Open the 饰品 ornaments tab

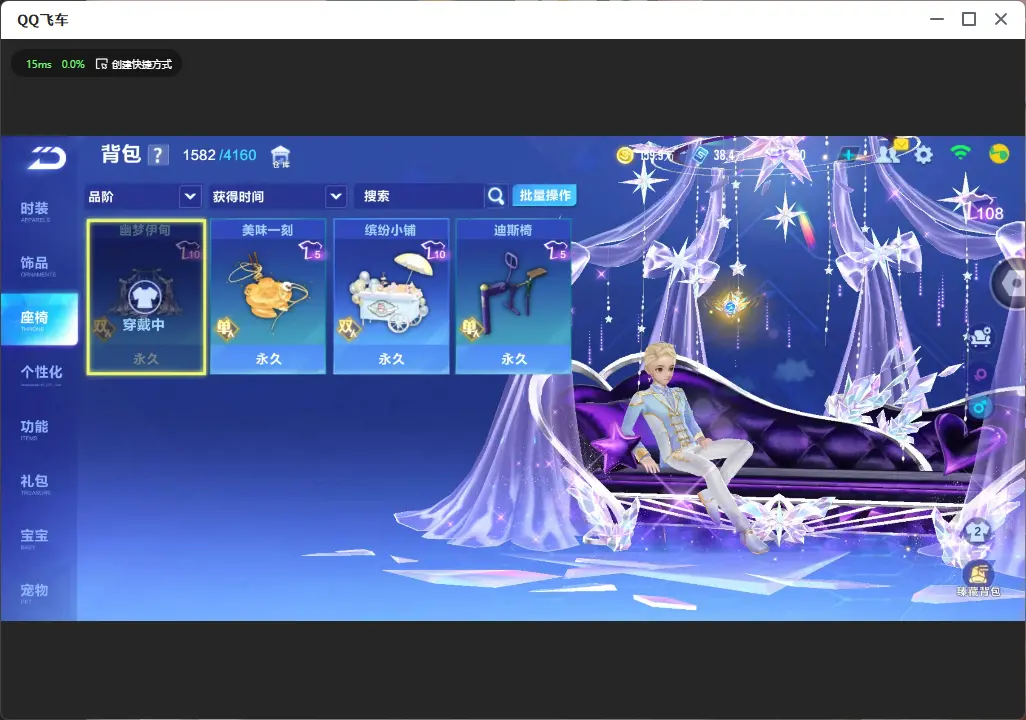35,265
